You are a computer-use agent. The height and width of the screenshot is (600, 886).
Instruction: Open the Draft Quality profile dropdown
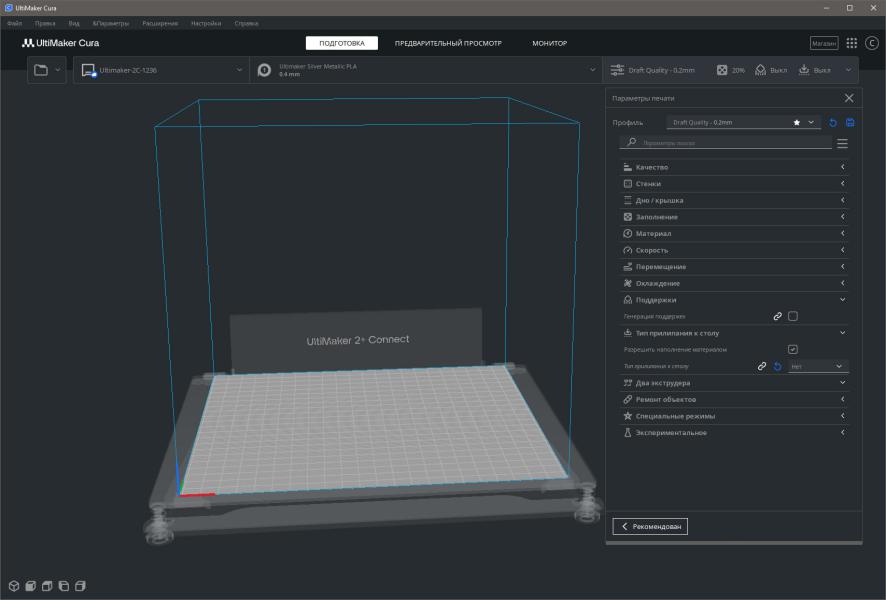[x=743, y=122]
